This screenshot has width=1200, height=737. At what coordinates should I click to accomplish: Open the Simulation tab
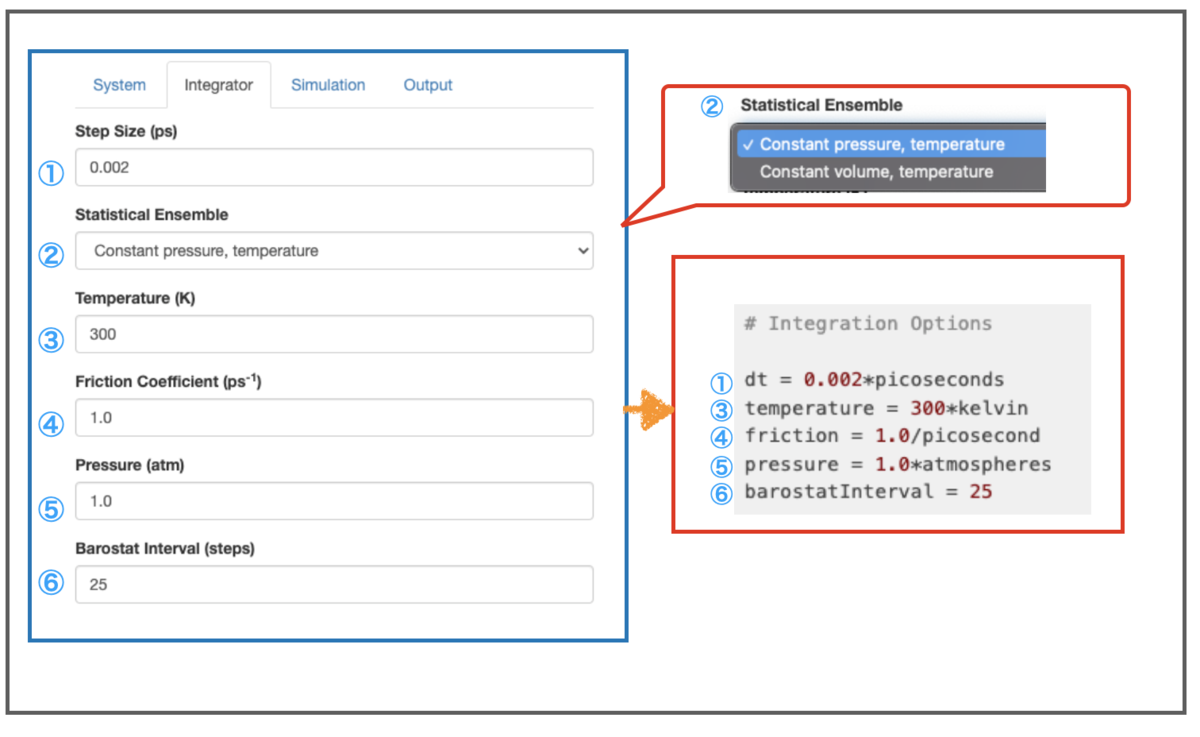[328, 85]
